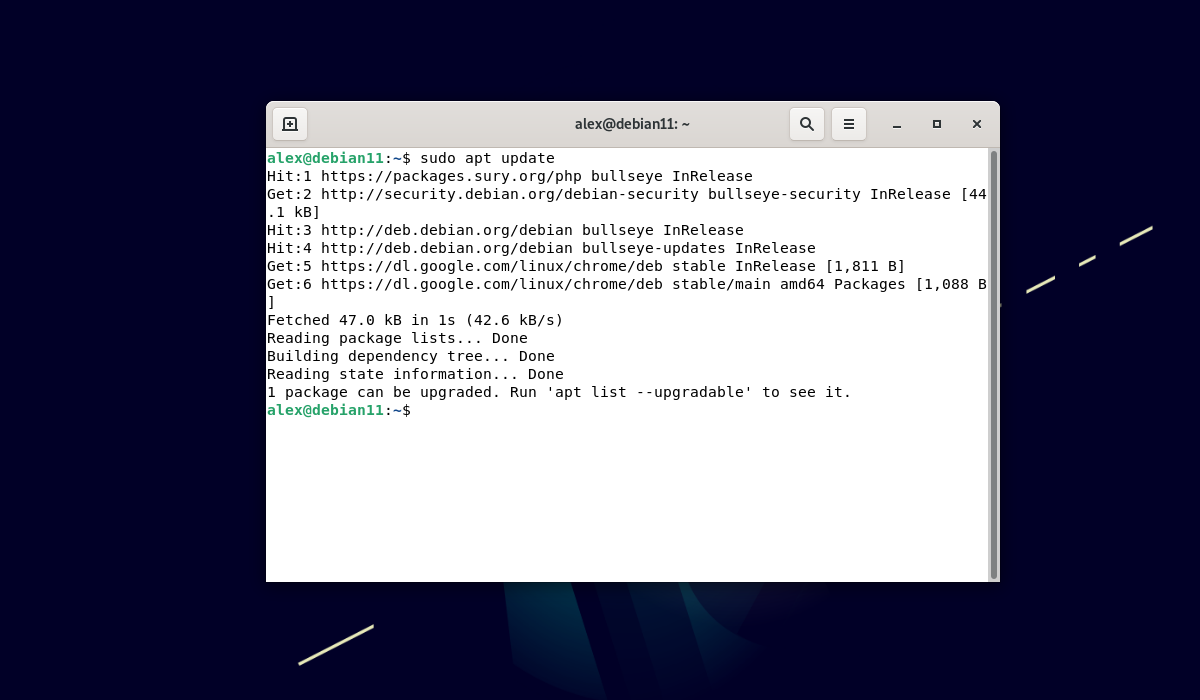Click the '1 package can be upgraded' line
The height and width of the screenshot is (700, 1200).
(x=559, y=392)
